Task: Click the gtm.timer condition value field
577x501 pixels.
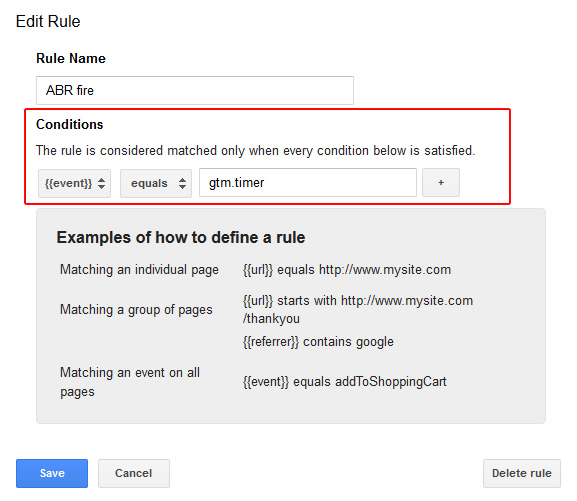Action: coord(308,183)
